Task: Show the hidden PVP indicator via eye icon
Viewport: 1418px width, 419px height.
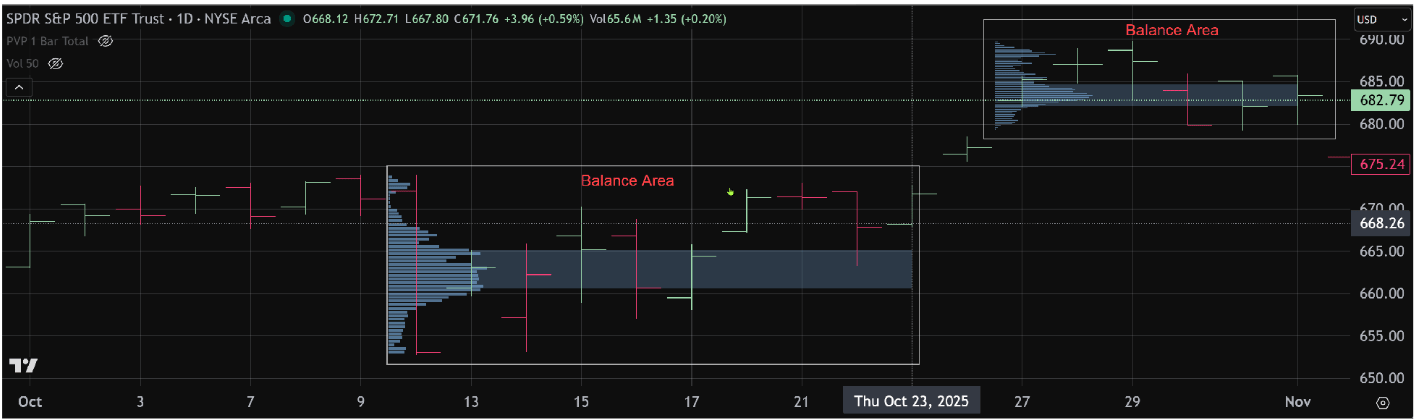Action: pos(106,41)
